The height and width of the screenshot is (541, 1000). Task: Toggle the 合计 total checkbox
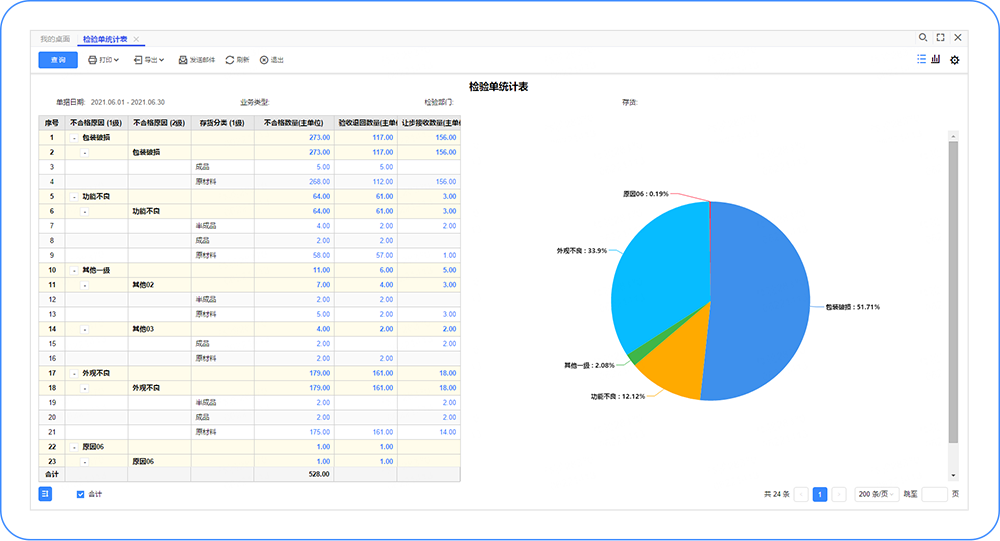pyautogui.click(x=81, y=494)
